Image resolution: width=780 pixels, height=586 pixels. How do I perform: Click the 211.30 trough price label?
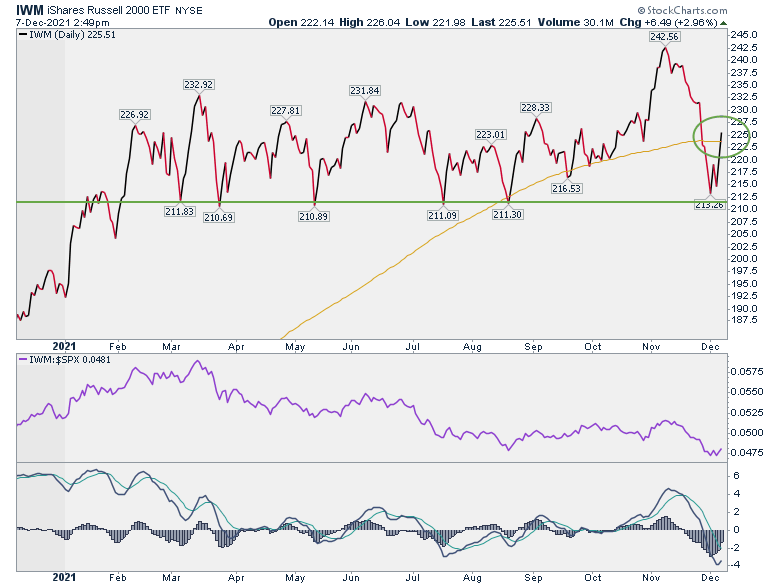[507, 214]
